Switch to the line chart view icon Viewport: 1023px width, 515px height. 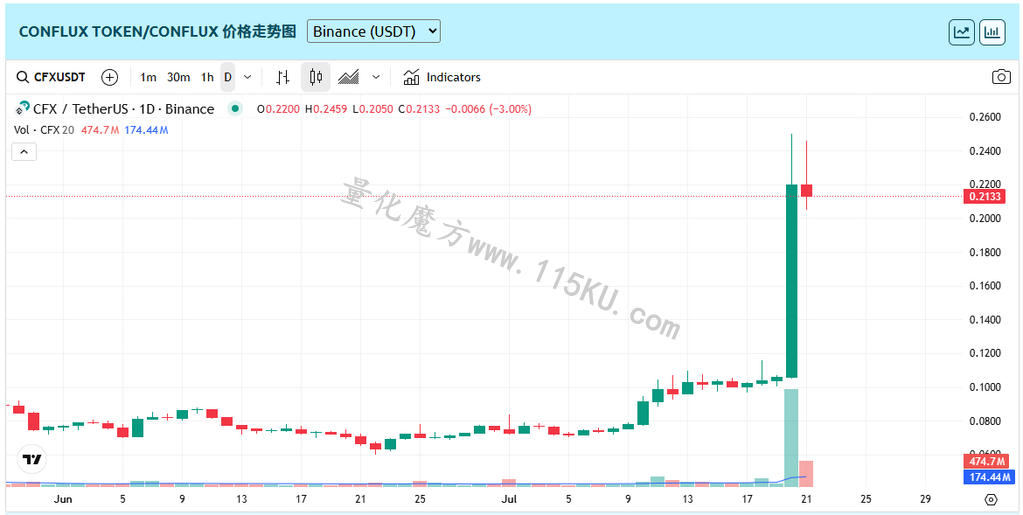coord(962,32)
